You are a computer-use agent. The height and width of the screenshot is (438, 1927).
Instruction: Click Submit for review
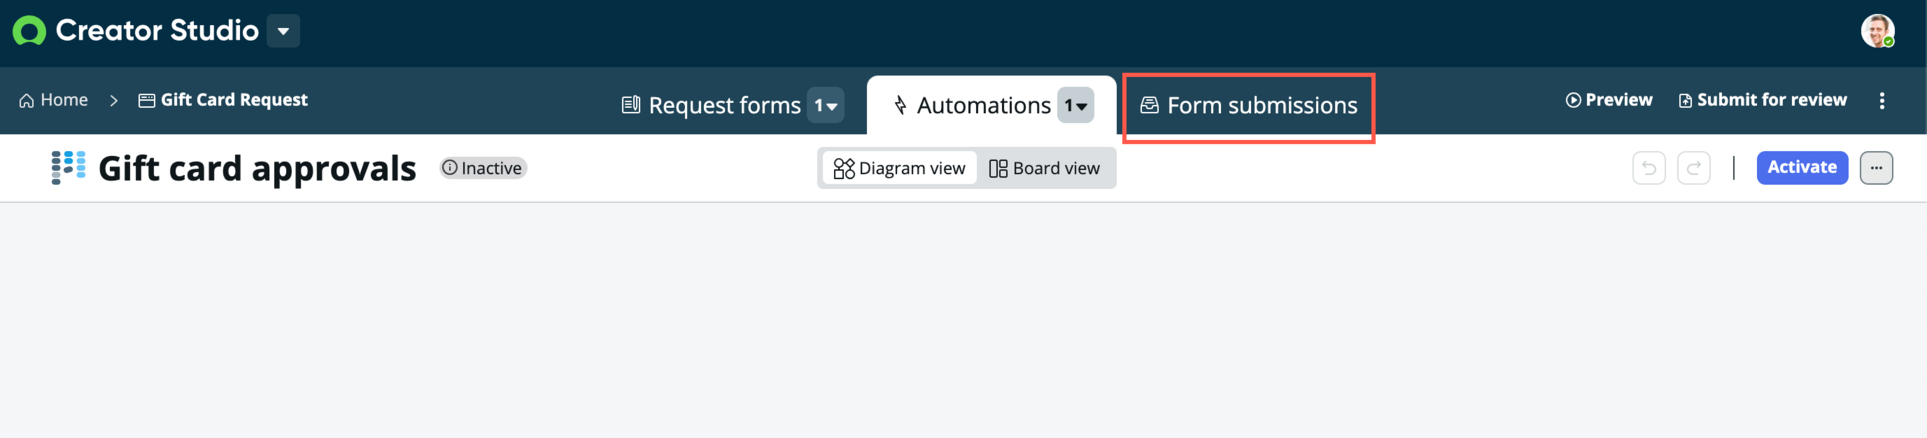(1762, 100)
